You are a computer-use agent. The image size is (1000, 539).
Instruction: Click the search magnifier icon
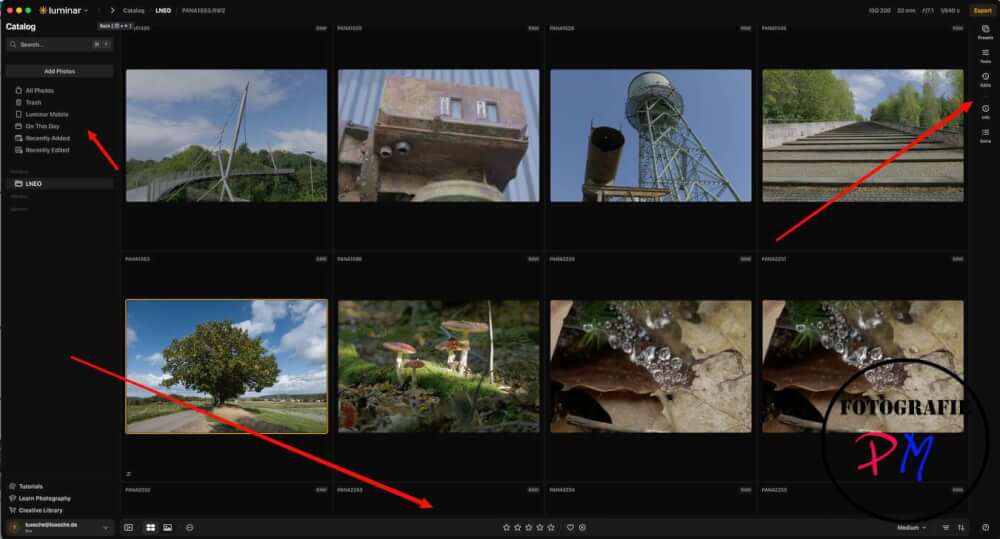[13, 45]
